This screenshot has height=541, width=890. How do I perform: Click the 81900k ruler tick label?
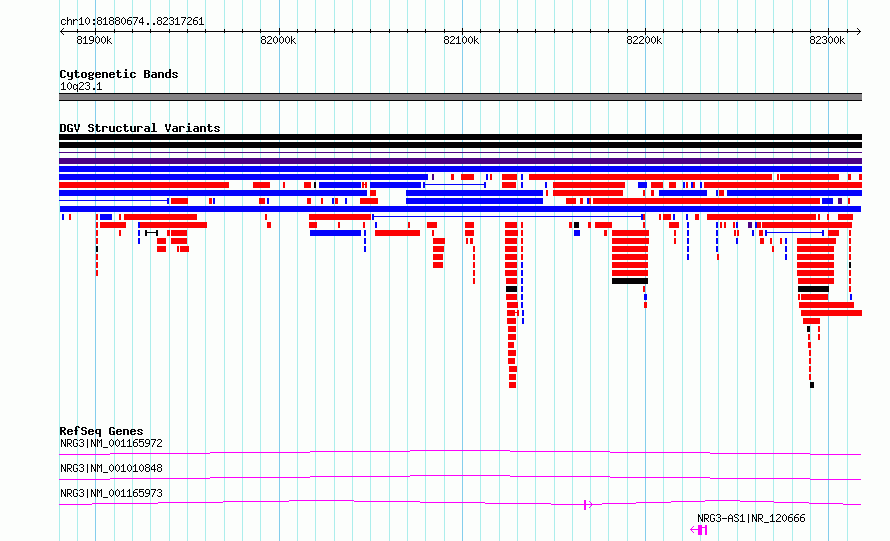tap(94, 40)
